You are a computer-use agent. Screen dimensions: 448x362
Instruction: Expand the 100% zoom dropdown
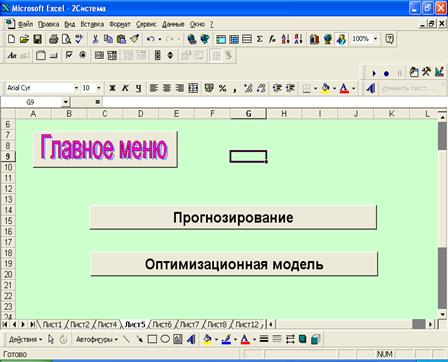tap(375, 39)
